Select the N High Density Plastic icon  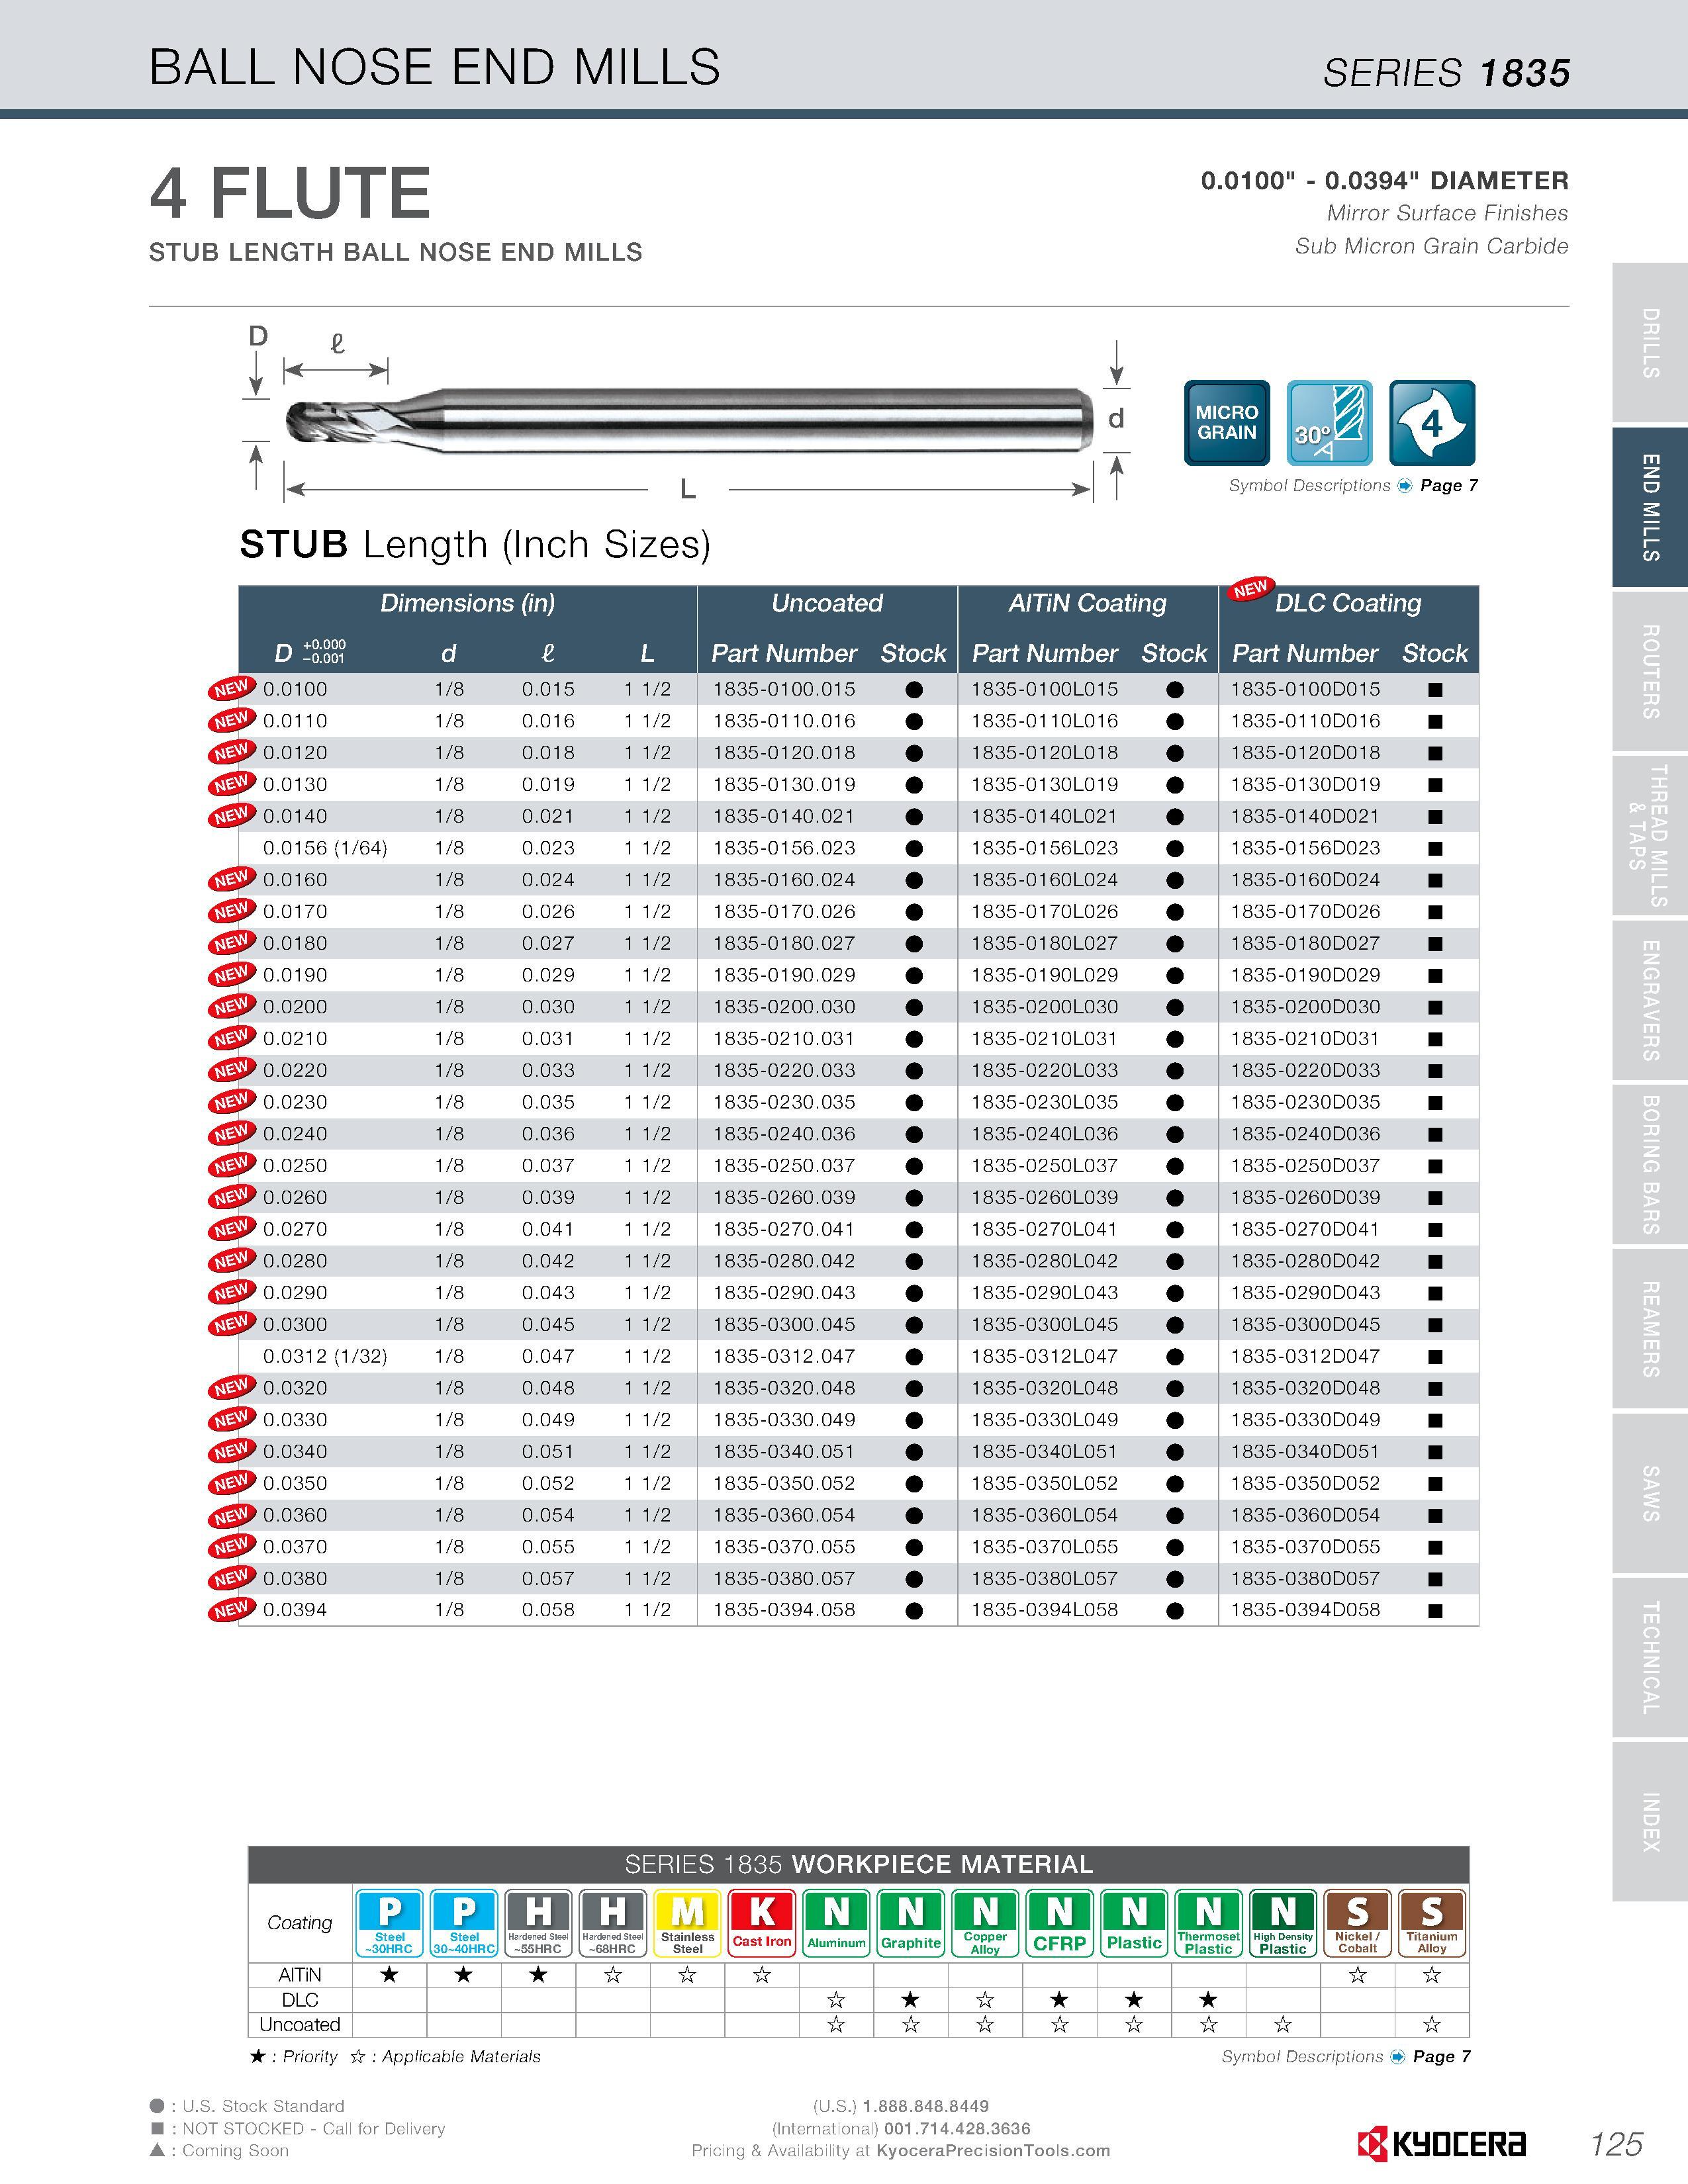tap(1283, 1923)
